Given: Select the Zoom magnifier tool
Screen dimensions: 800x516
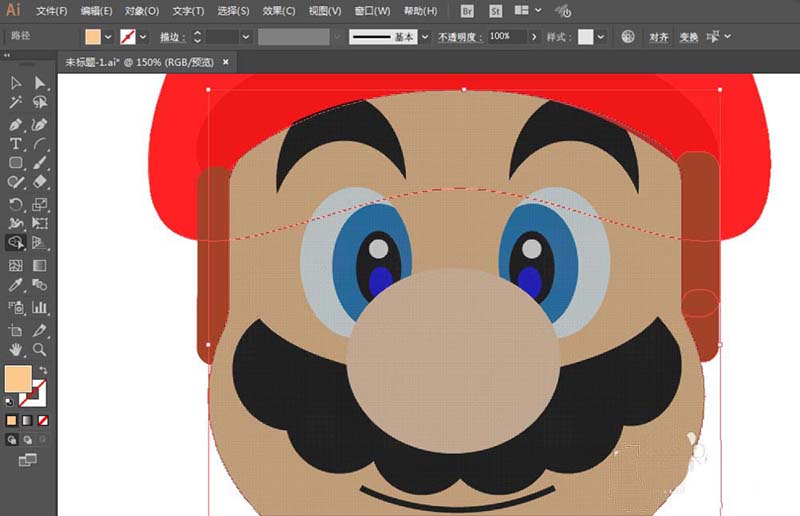Looking at the screenshot, I should coord(39,350).
